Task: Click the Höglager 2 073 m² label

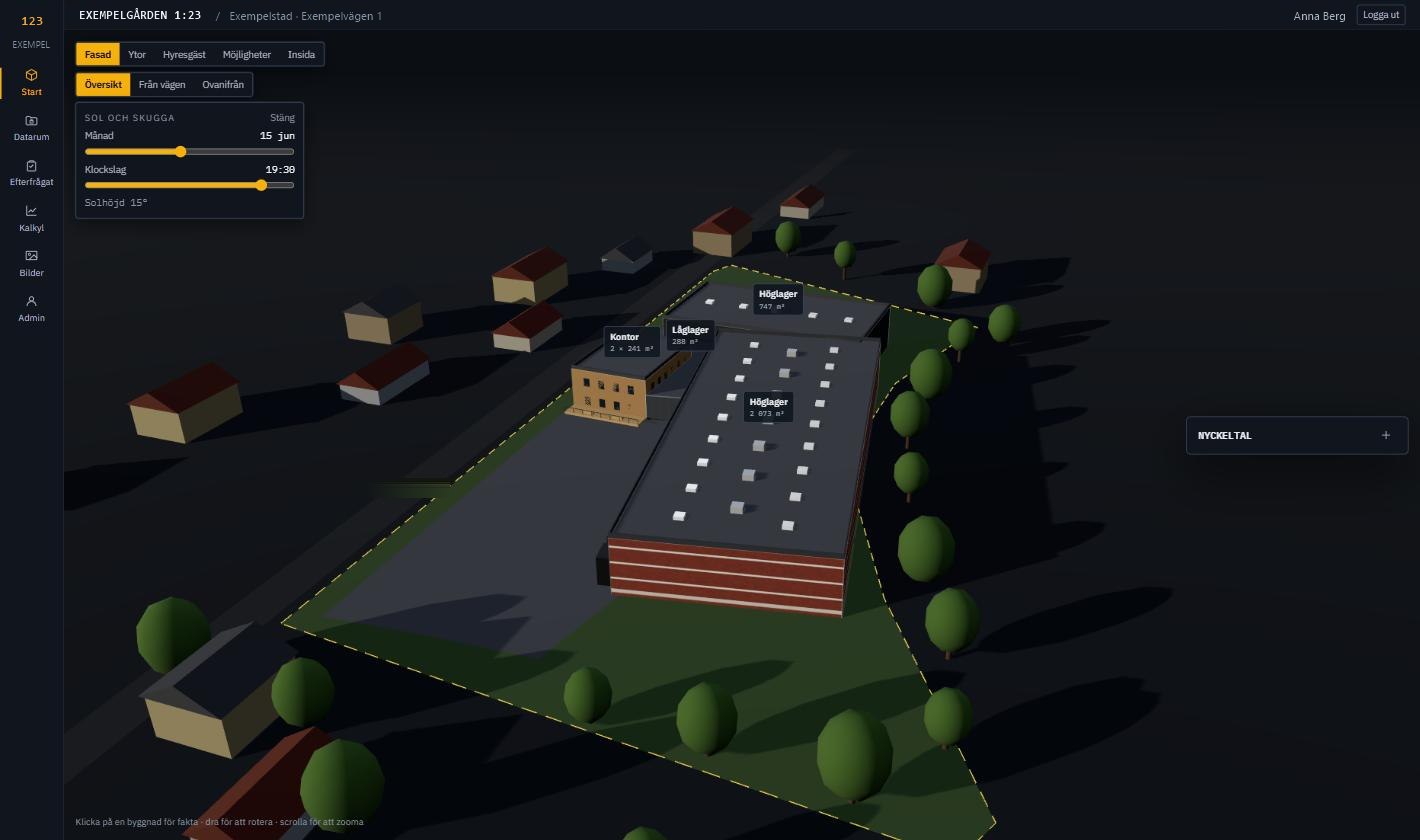Action: pyautogui.click(x=768, y=407)
